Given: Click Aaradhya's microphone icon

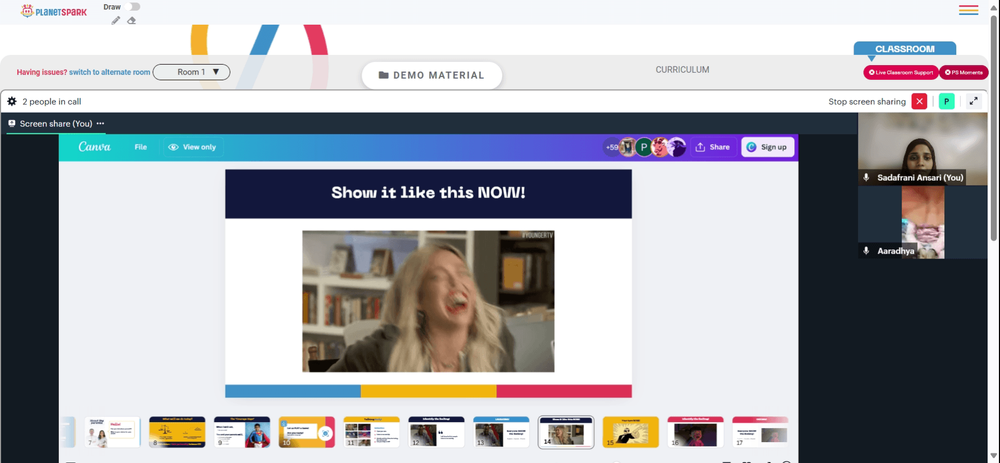Looking at the screenshot, I should [x=866, y=251].
